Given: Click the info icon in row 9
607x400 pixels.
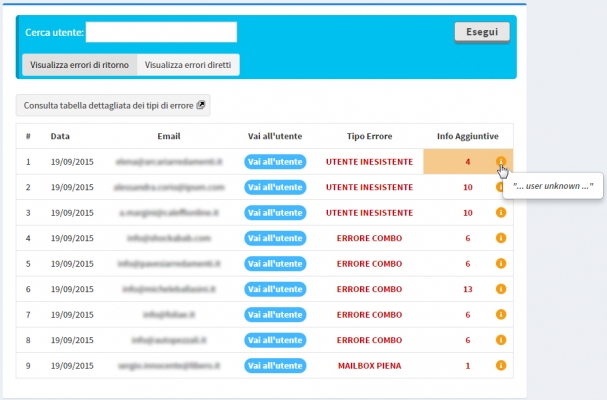Looking at the screenshot, I should (x=501, y=366).
